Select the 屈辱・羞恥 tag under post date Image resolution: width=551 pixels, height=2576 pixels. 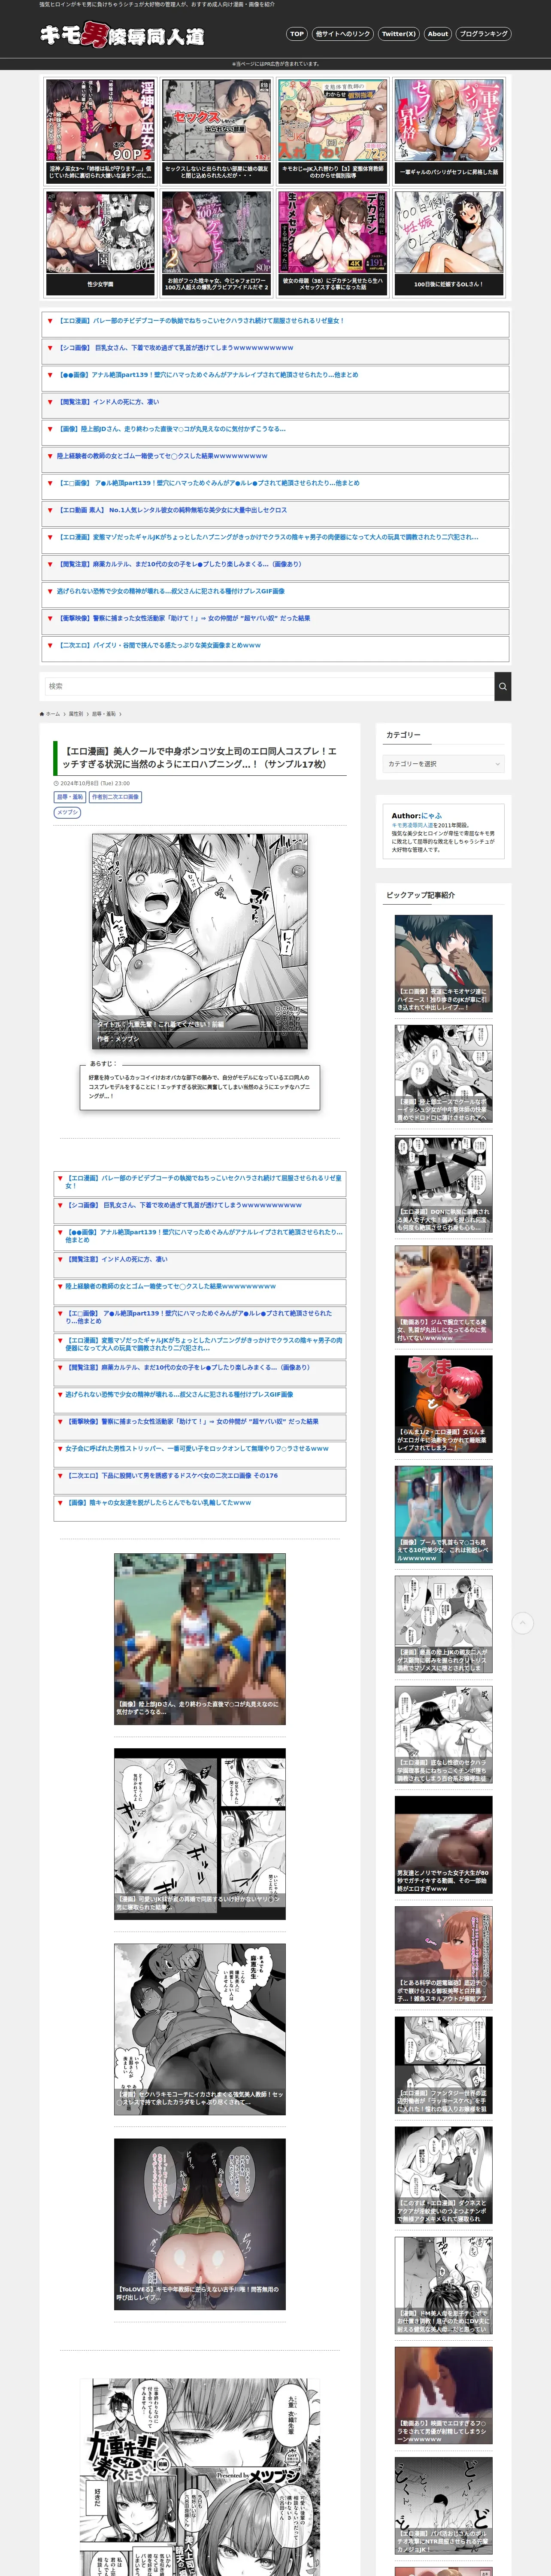[x=70, y=797]
